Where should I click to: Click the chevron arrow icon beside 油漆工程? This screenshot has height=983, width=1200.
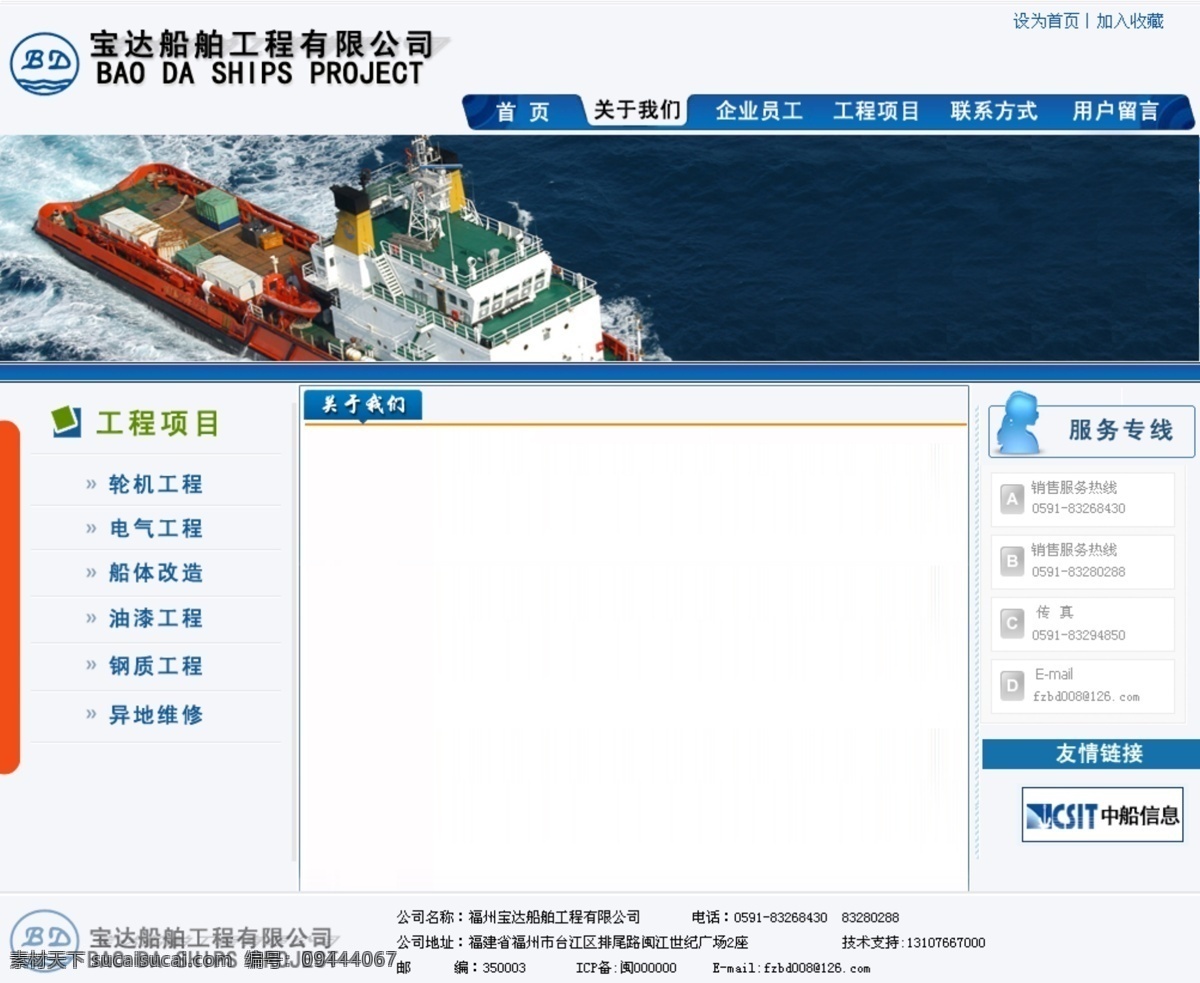[91, 618]
